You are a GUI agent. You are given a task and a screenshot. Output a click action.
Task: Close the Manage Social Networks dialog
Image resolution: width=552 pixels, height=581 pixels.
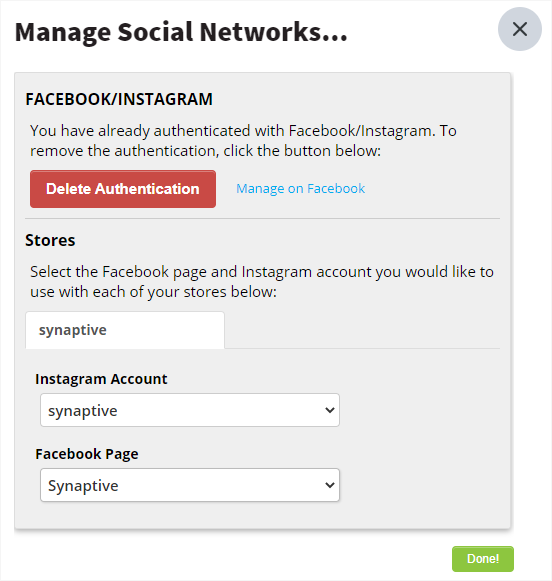coord(519,29)
